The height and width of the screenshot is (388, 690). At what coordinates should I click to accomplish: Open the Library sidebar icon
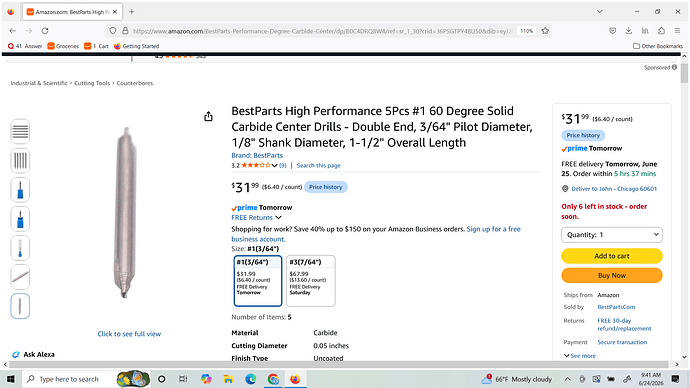pos(645,31)
